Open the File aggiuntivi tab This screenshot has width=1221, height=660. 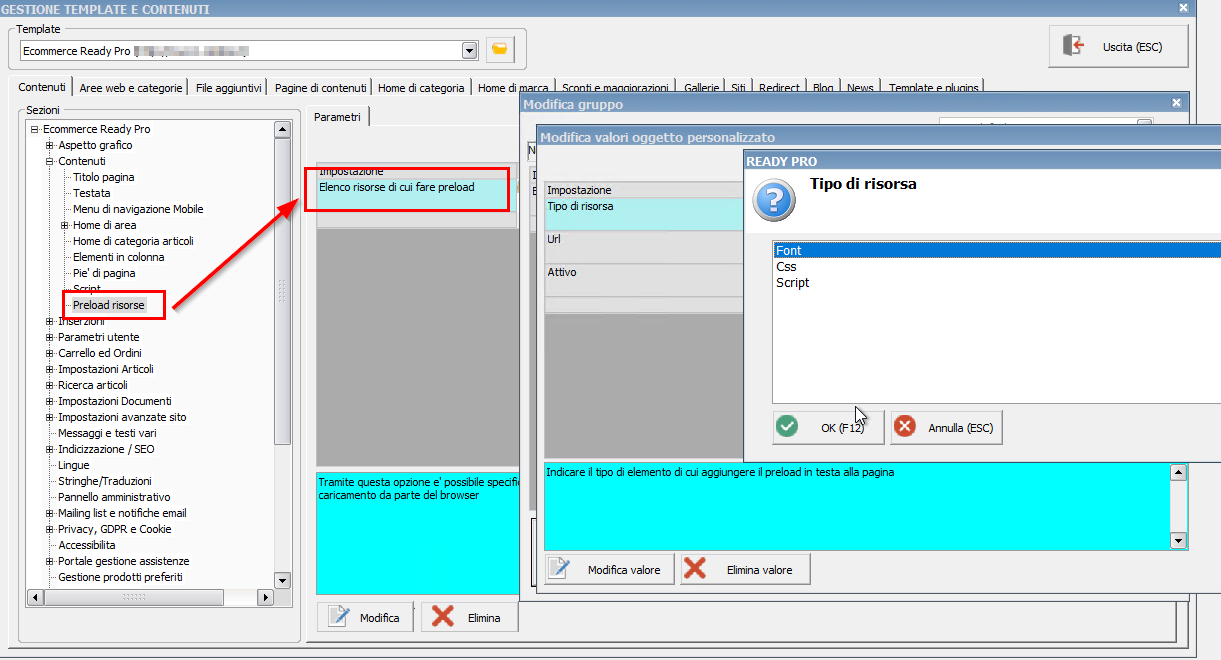pyautogui.click(x=229, y=88)
